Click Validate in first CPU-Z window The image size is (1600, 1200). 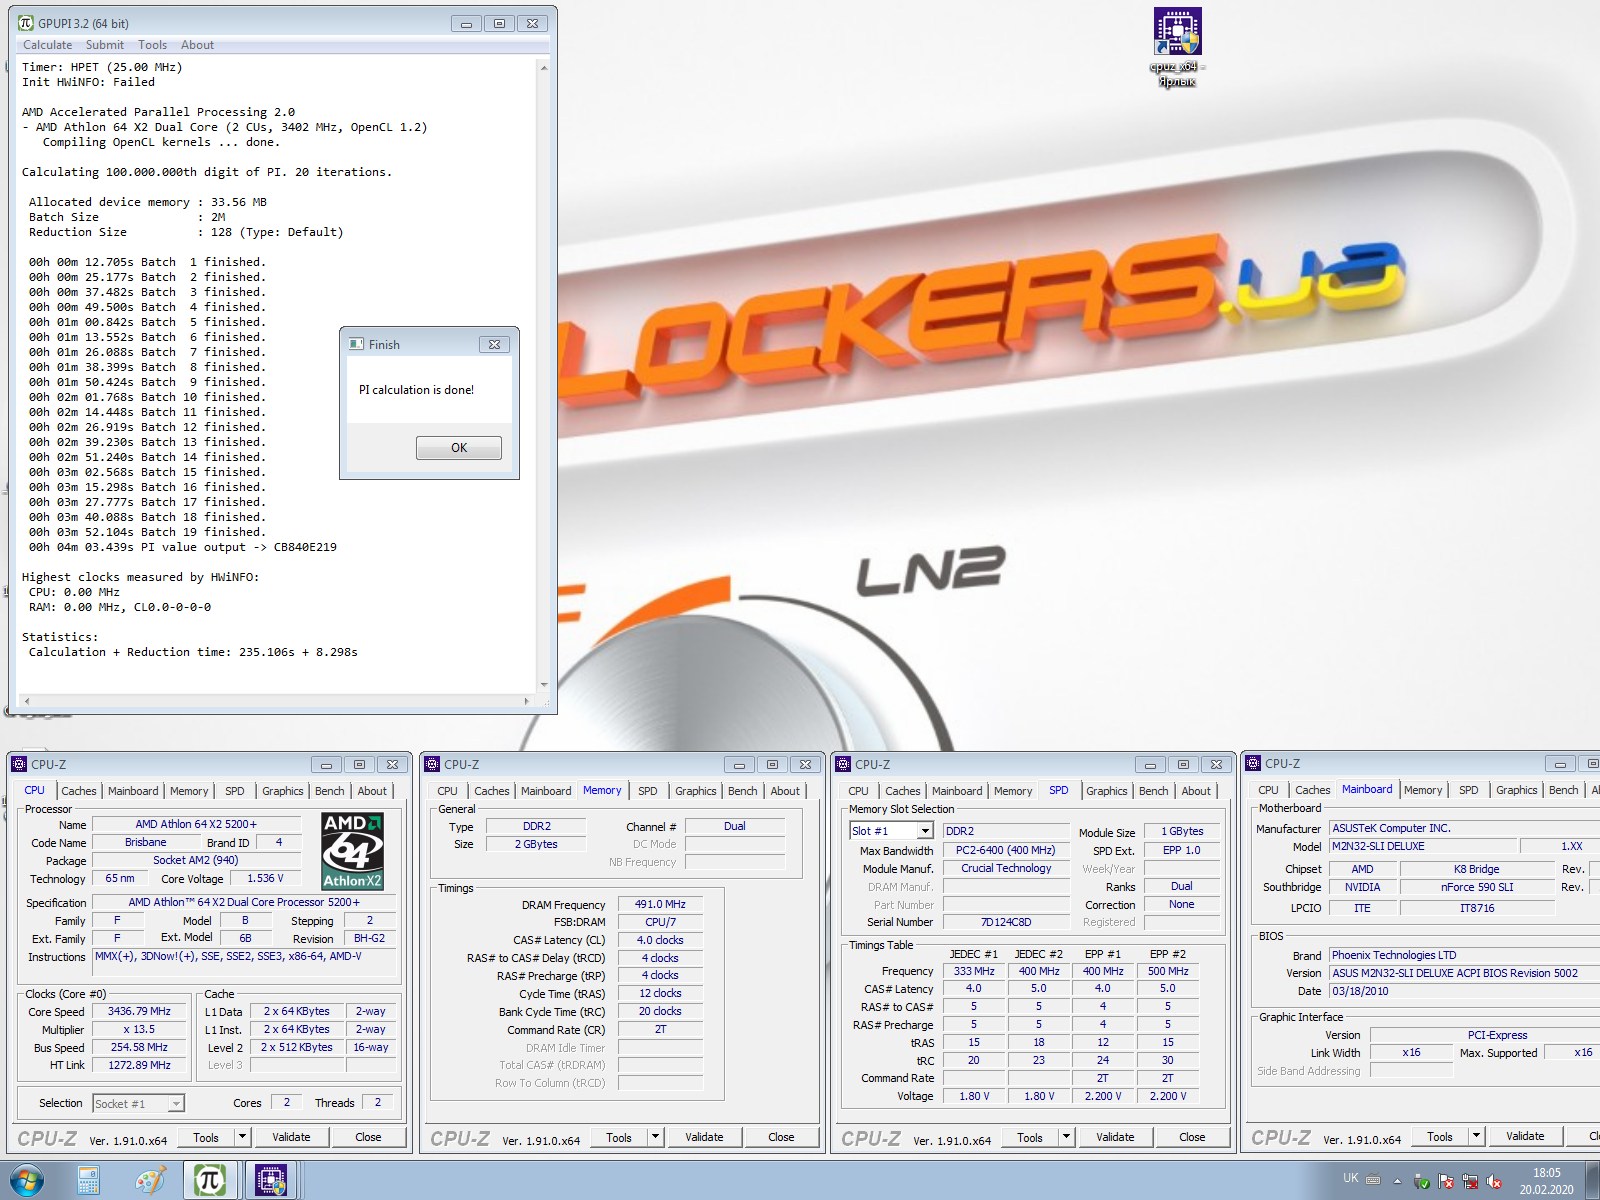click(x=291, y=1137)
